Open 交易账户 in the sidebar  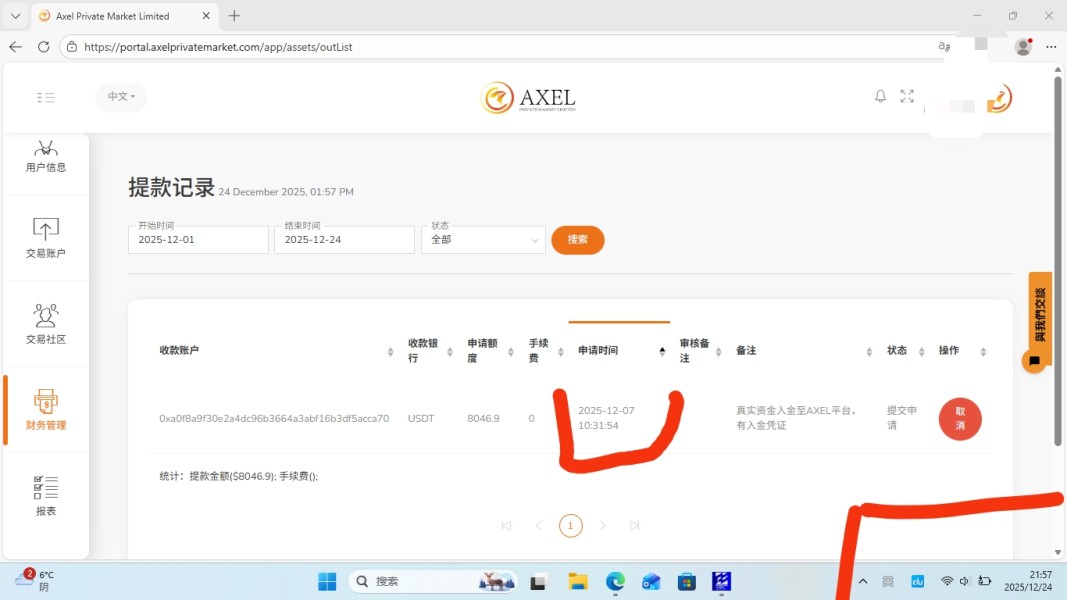pyautogui.click(x=46, y=237)
